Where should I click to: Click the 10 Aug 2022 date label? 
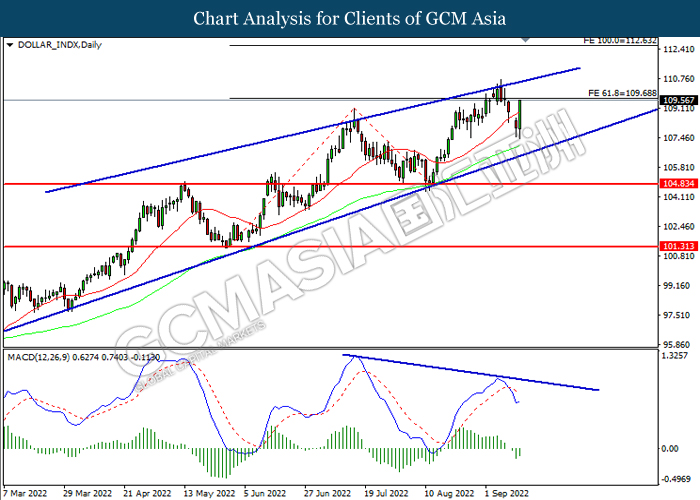click(x=449, y=493)
